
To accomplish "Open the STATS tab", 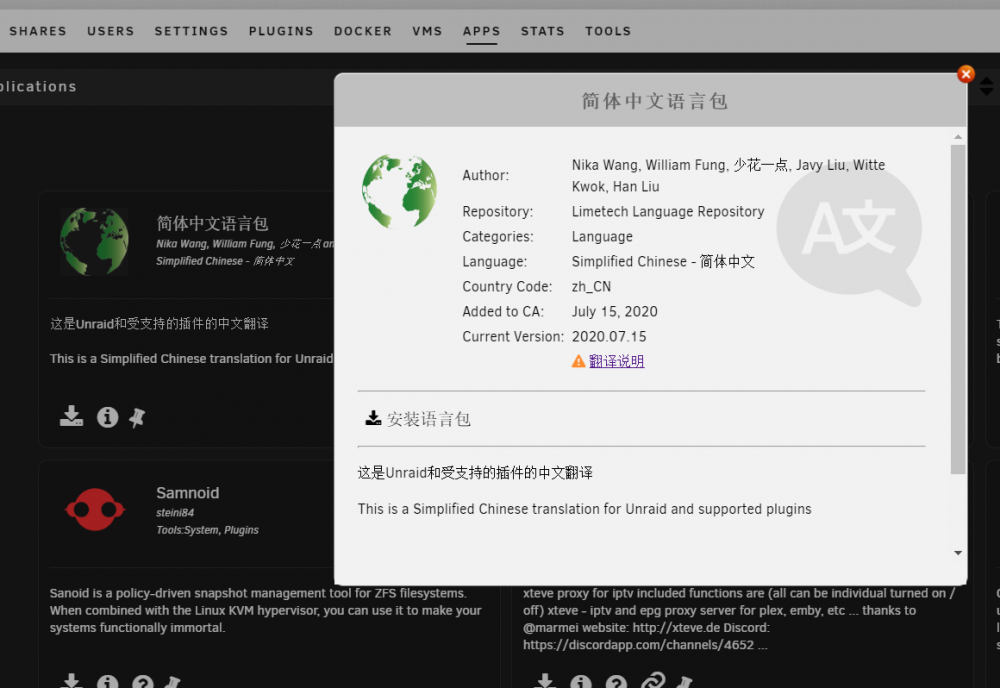I will 543,31.
